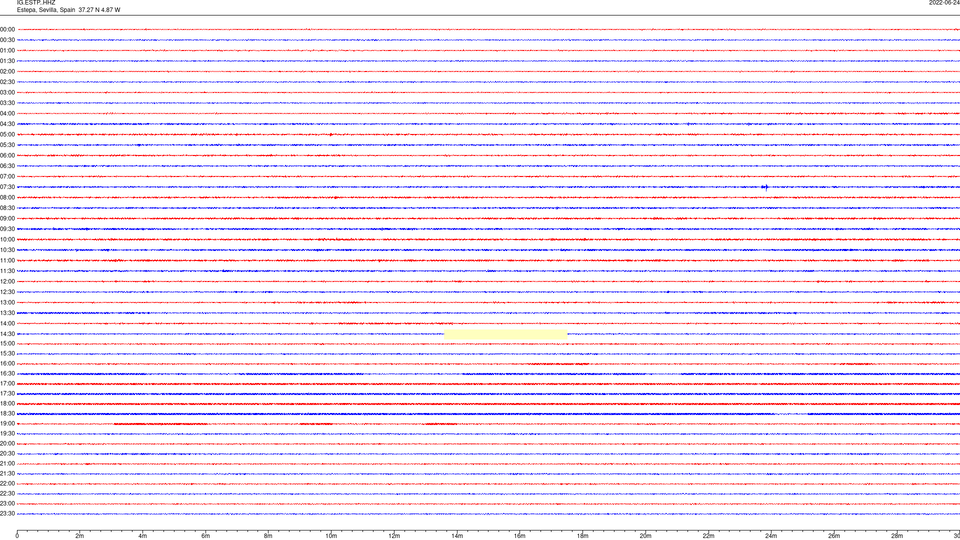Screen dimensions: 960x540
Task: Select the 08:30 time label
Action: tap(7, 208)
